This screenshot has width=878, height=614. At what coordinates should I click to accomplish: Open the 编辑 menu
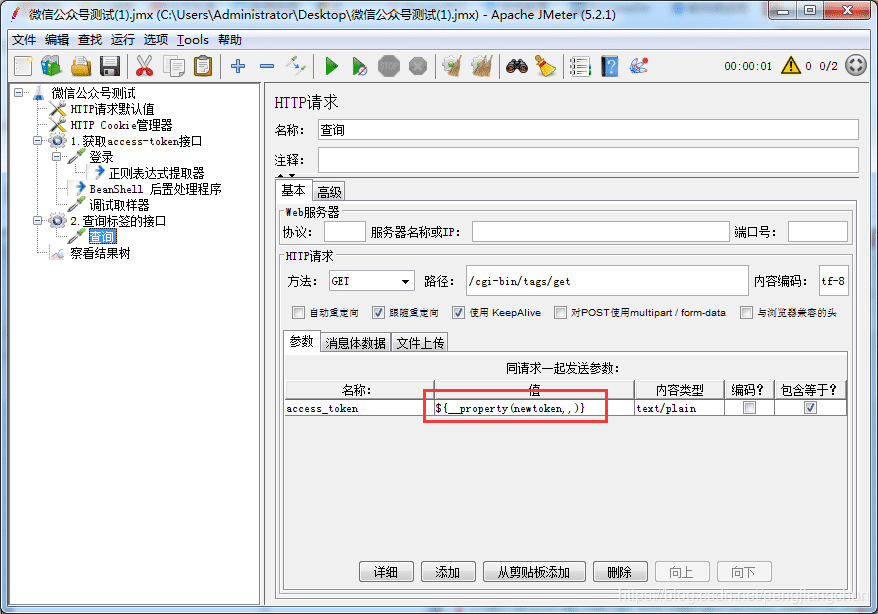[x=57, y=40]
